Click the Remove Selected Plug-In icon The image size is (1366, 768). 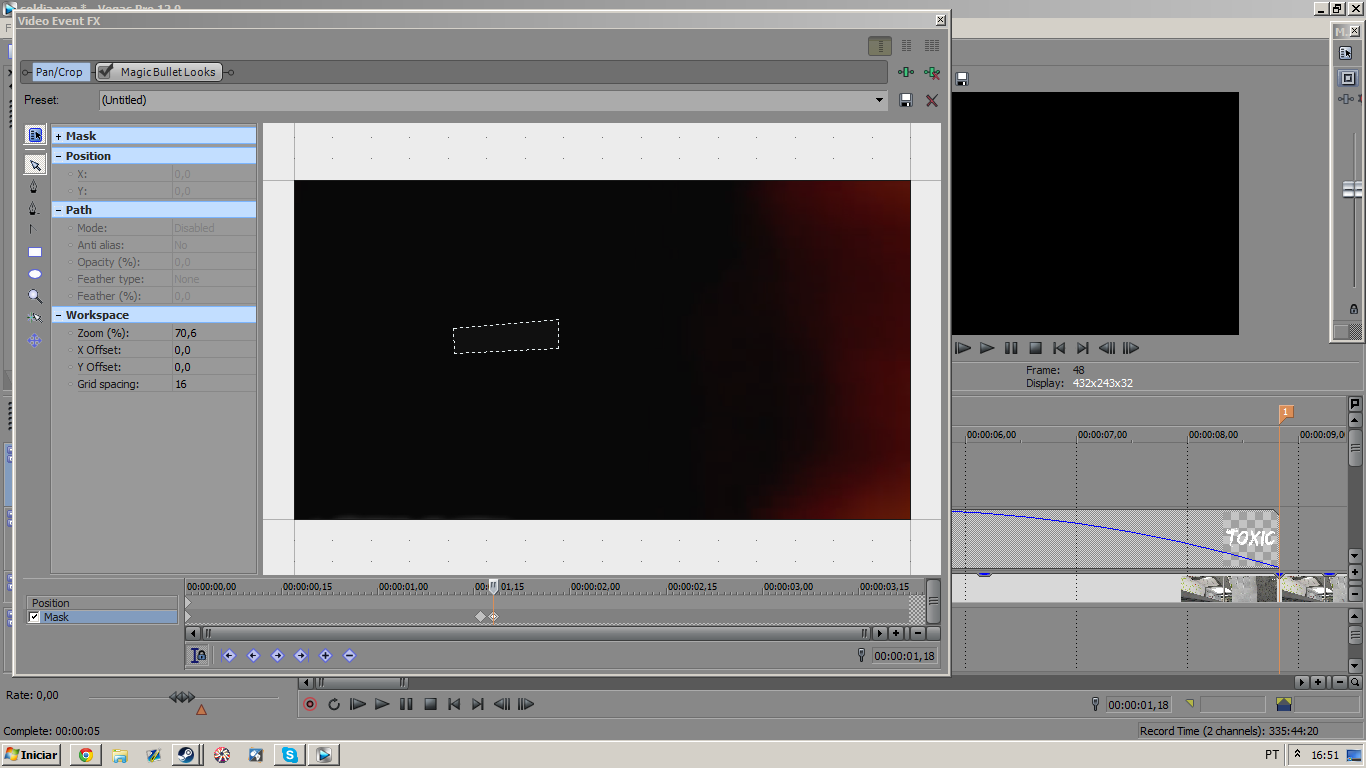click(x=932, y=72)
